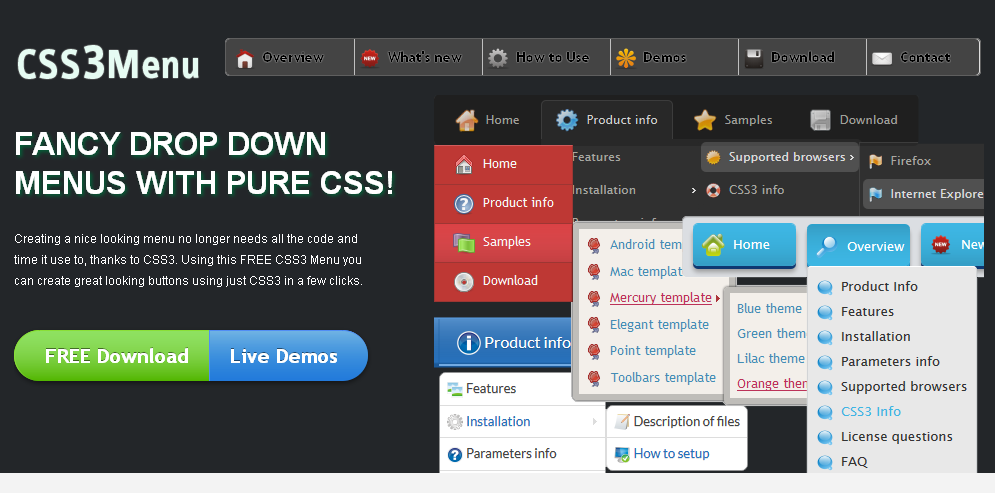Click the blue Product info accordion bar
The width and height of the screenshot is (995, 493).
[503, 343]
